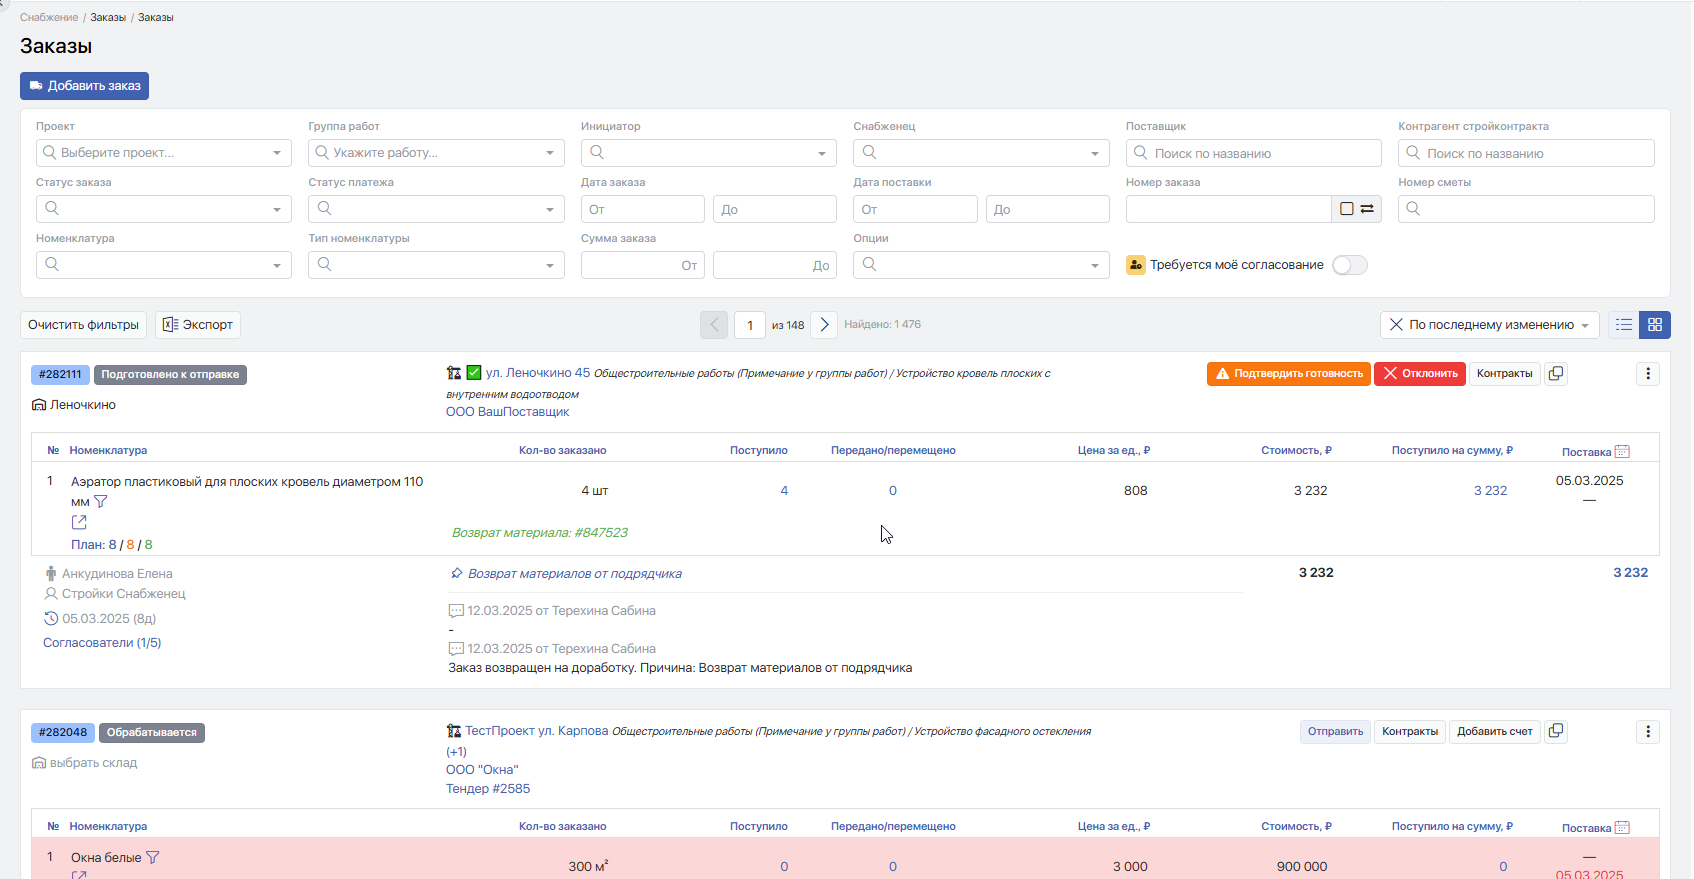Click Поставщик search input field
The width and height of the screenshot is (1694, 879).
1254,153
